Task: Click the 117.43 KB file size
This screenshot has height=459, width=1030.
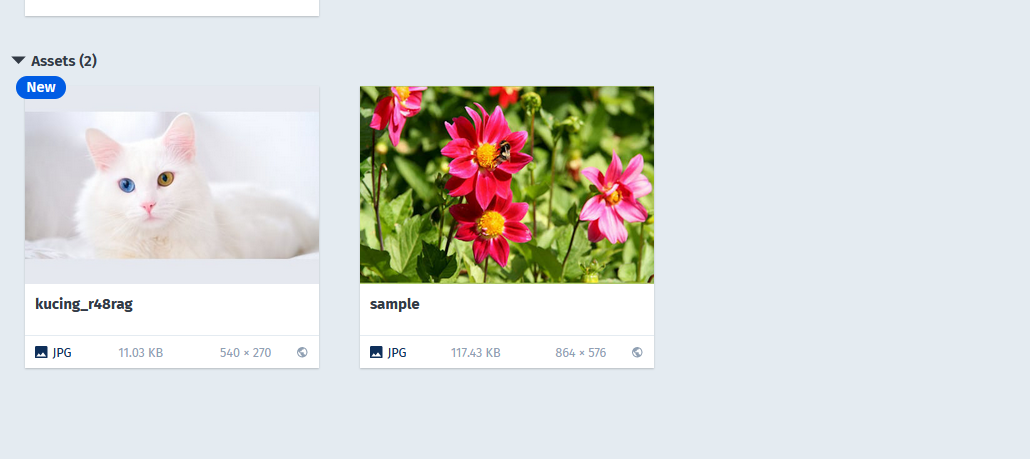Action: 476,353
